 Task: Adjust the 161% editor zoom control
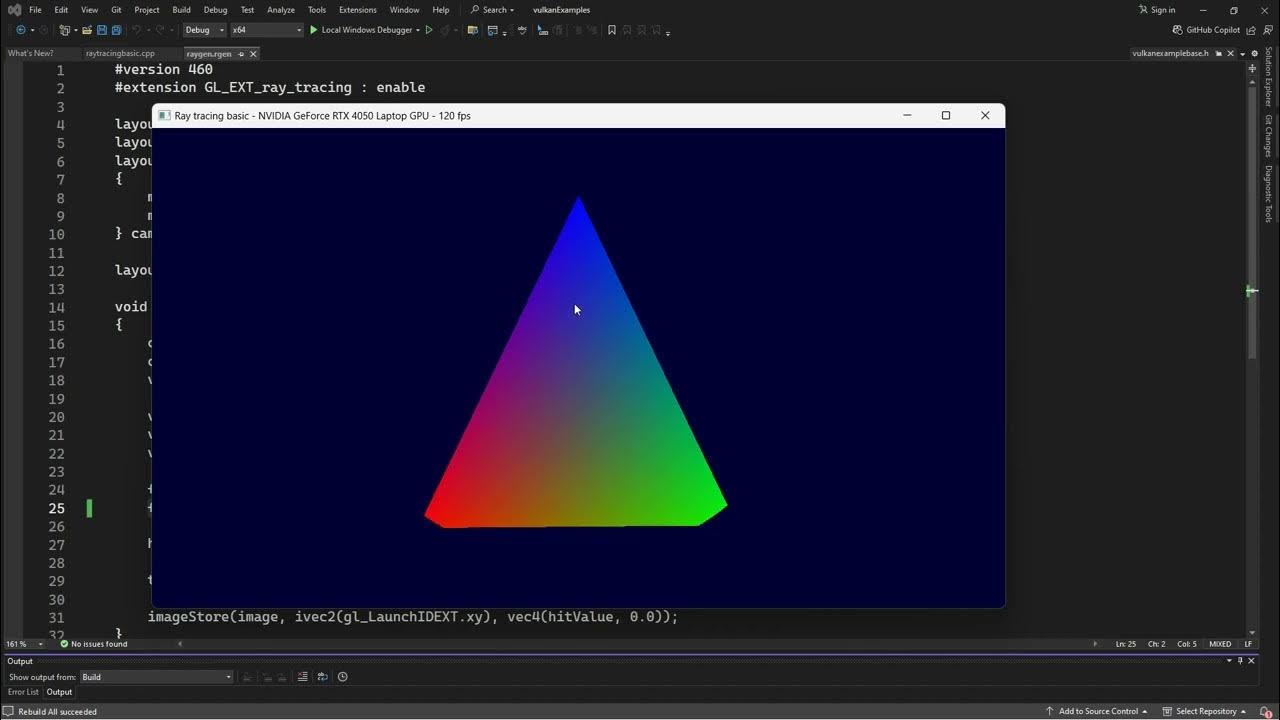(x=21, y=644)
